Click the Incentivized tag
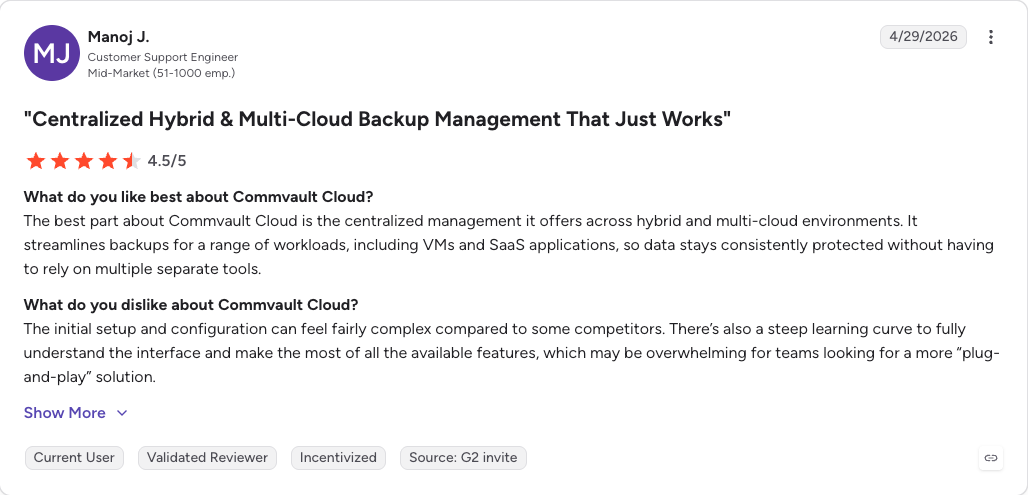 point(338,458)
